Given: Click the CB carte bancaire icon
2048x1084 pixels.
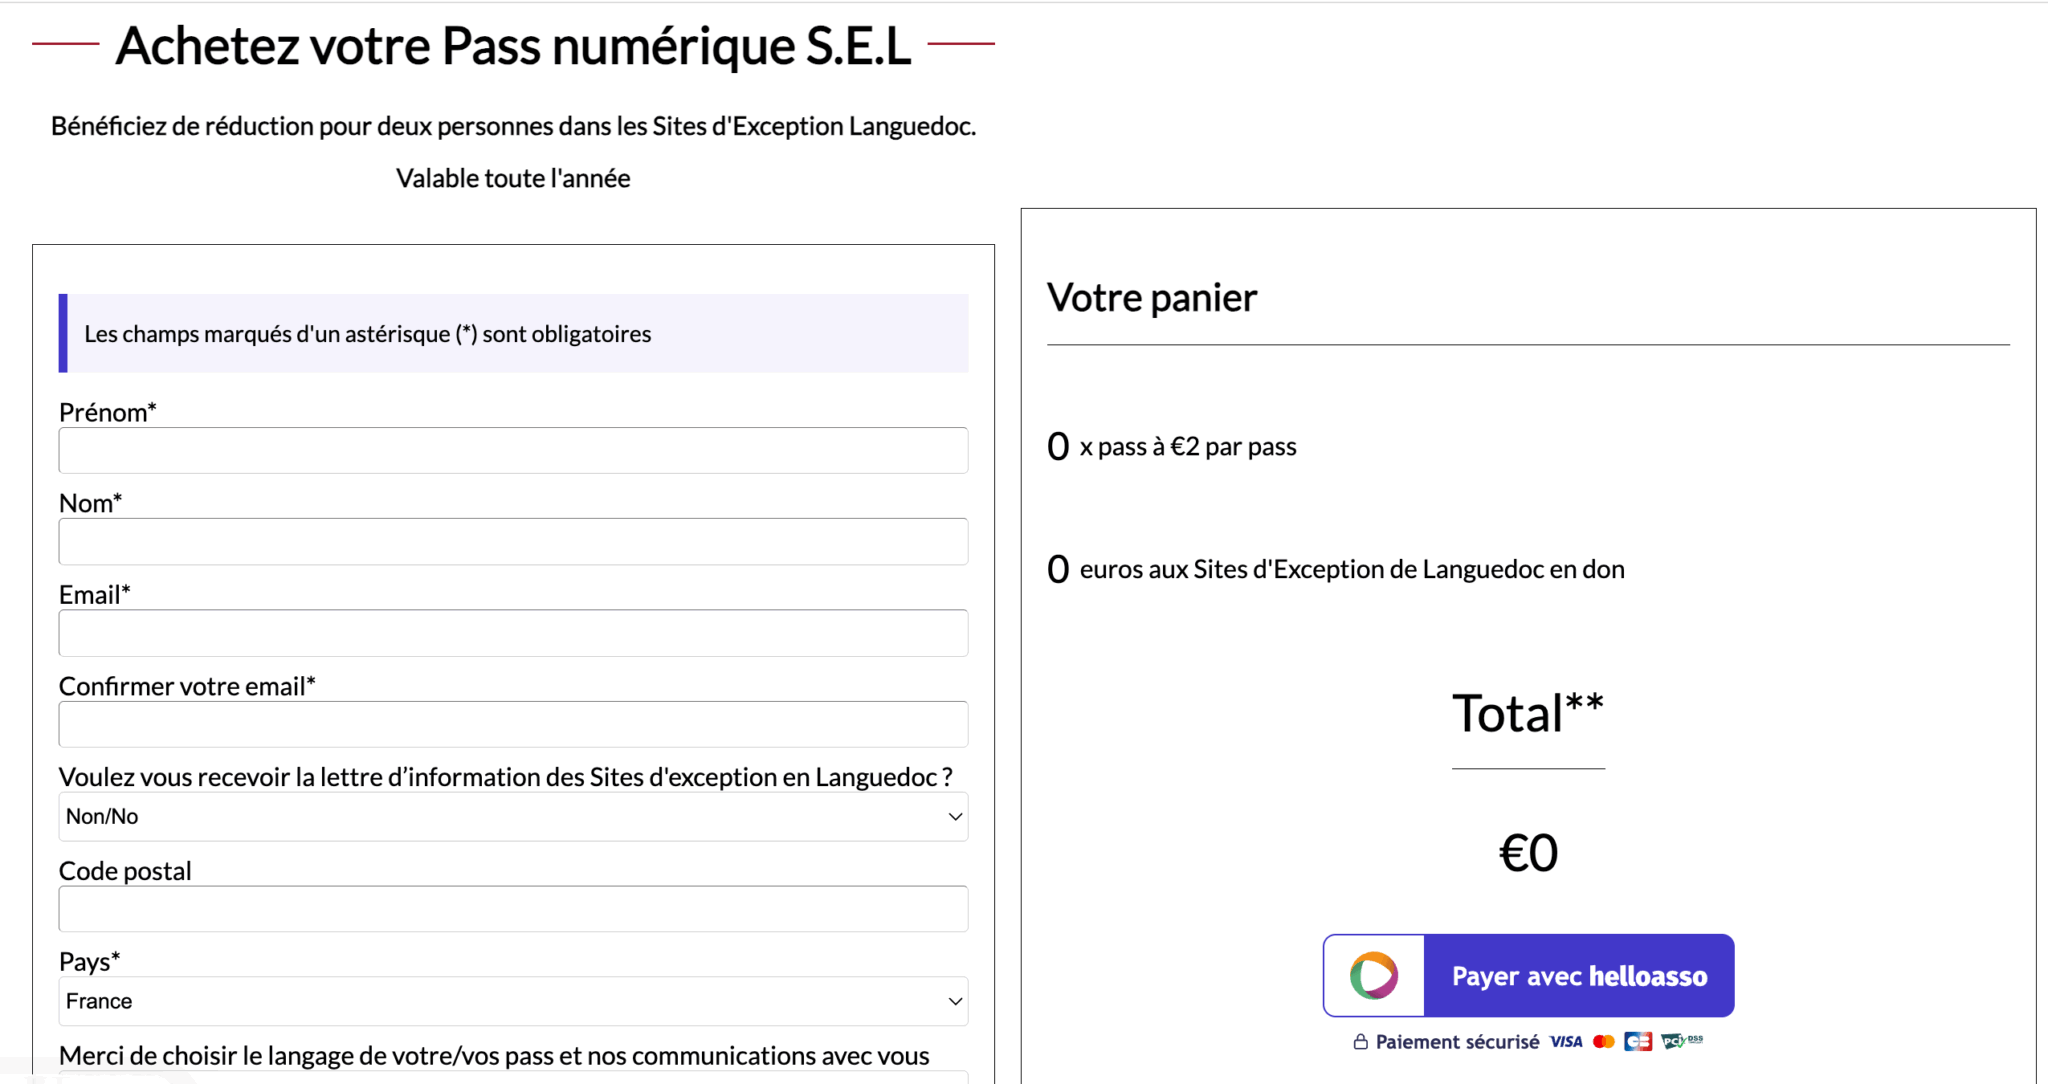Looking at the screenshot, I should [x=1639, y=1040].
